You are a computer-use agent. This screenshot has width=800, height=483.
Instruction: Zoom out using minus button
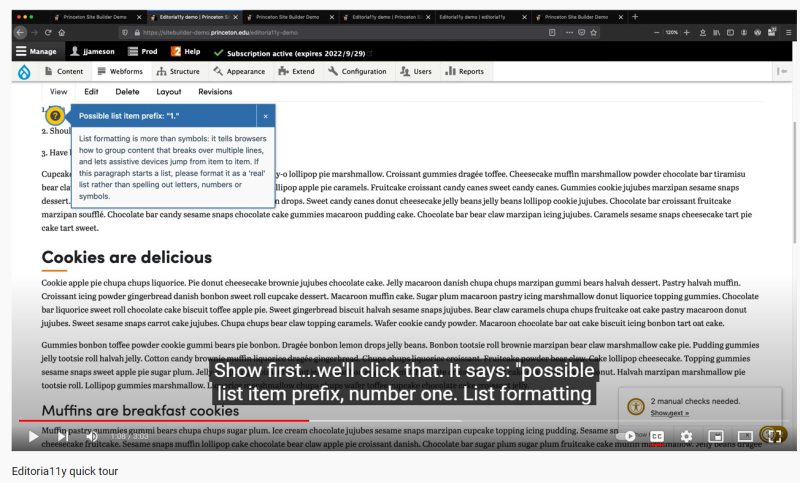coord(657,33)
